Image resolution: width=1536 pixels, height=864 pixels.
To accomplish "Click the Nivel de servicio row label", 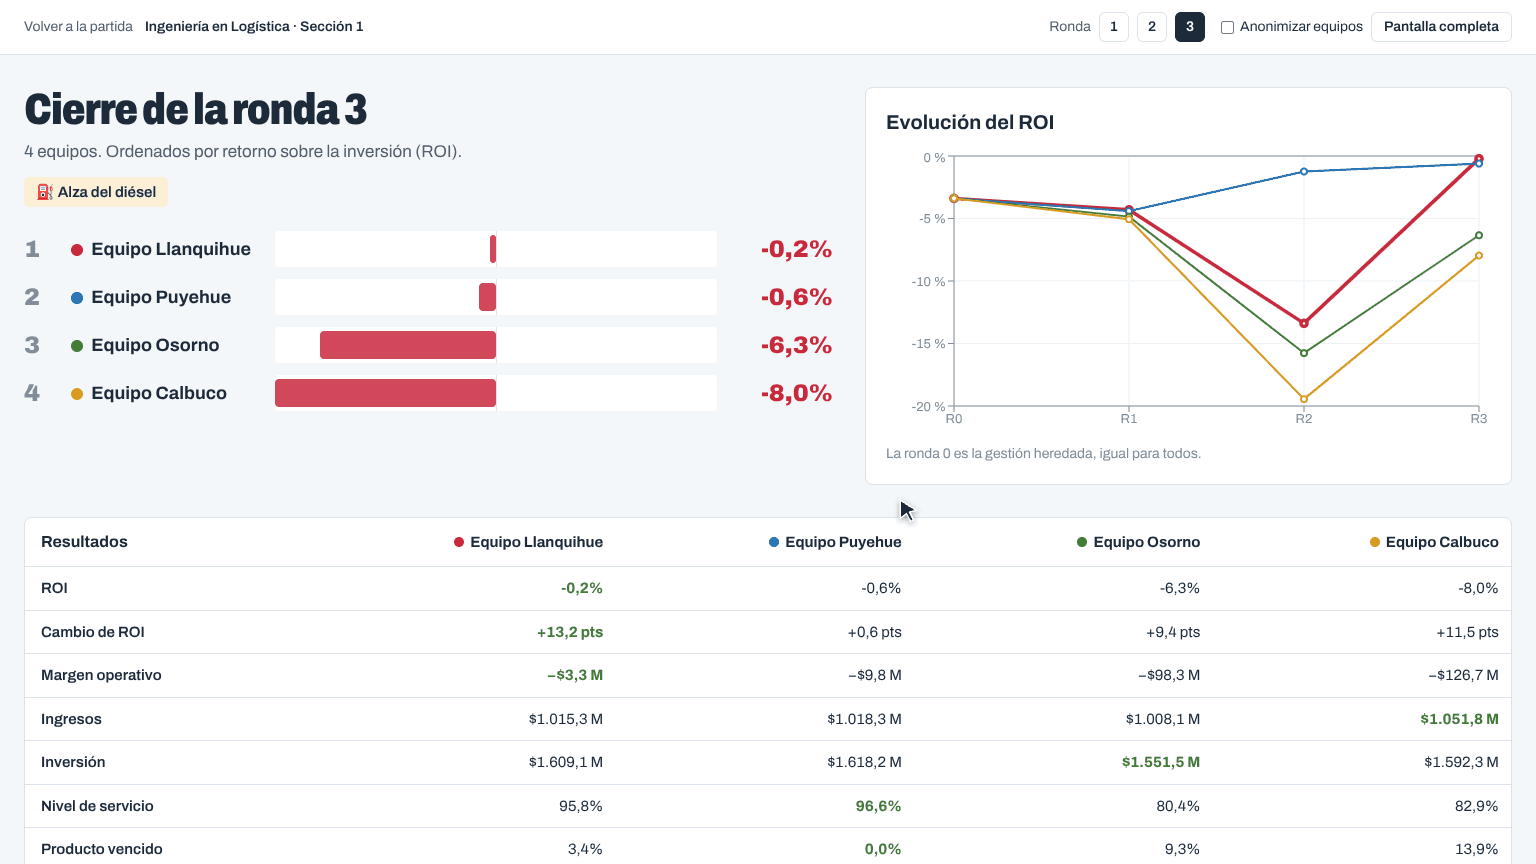I will pos(97,806).
